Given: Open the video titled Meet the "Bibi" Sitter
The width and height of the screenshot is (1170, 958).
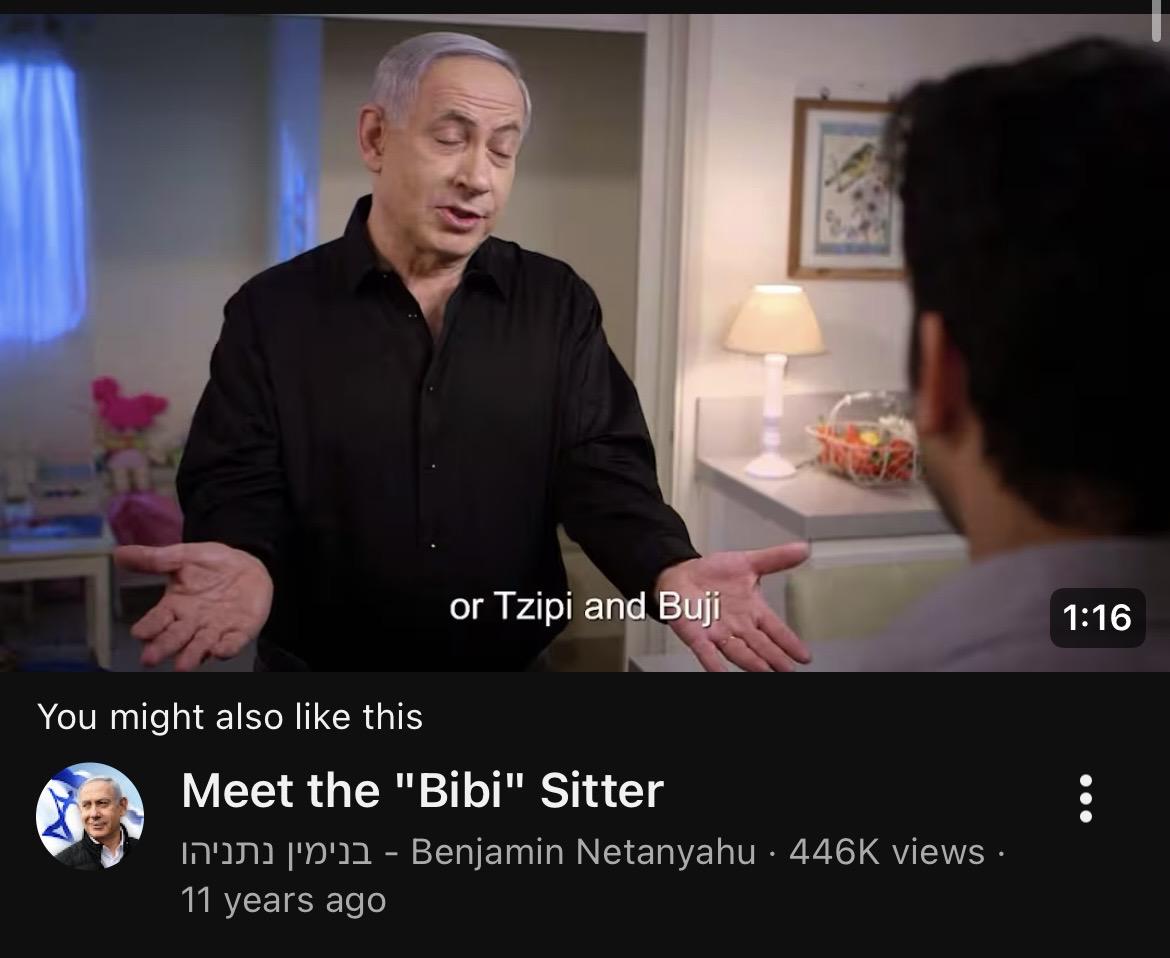Looking at the screenshot, I should 422,790.
